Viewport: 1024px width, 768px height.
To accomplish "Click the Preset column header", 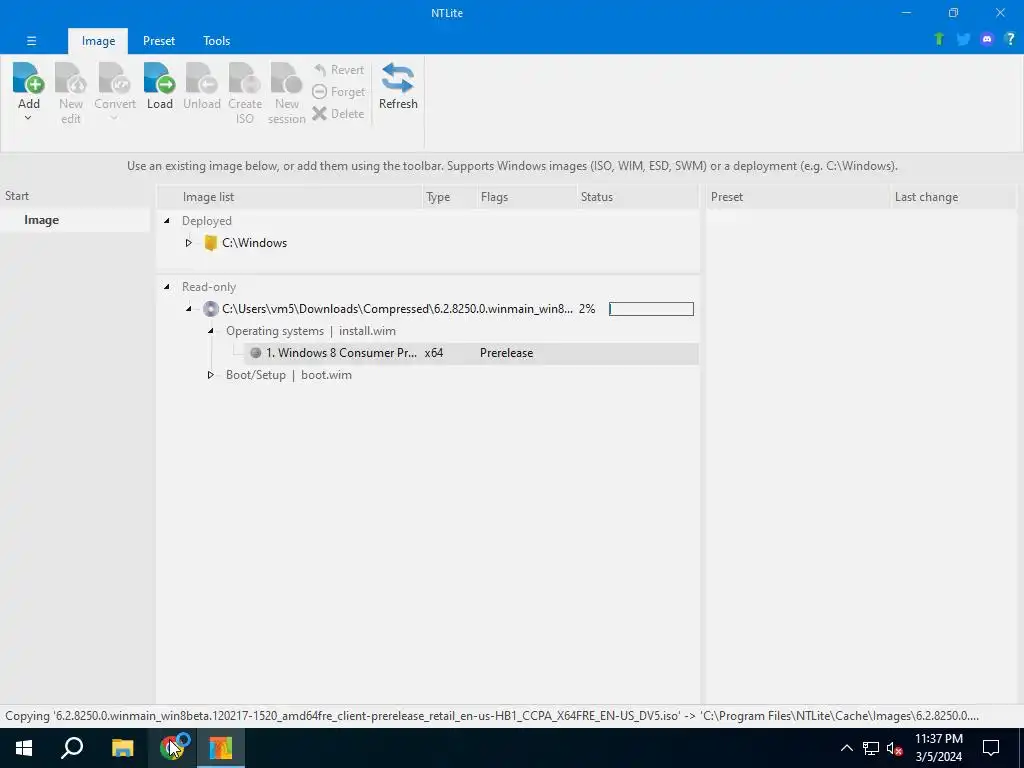I will pyautogui.click(x=798, y=197).
